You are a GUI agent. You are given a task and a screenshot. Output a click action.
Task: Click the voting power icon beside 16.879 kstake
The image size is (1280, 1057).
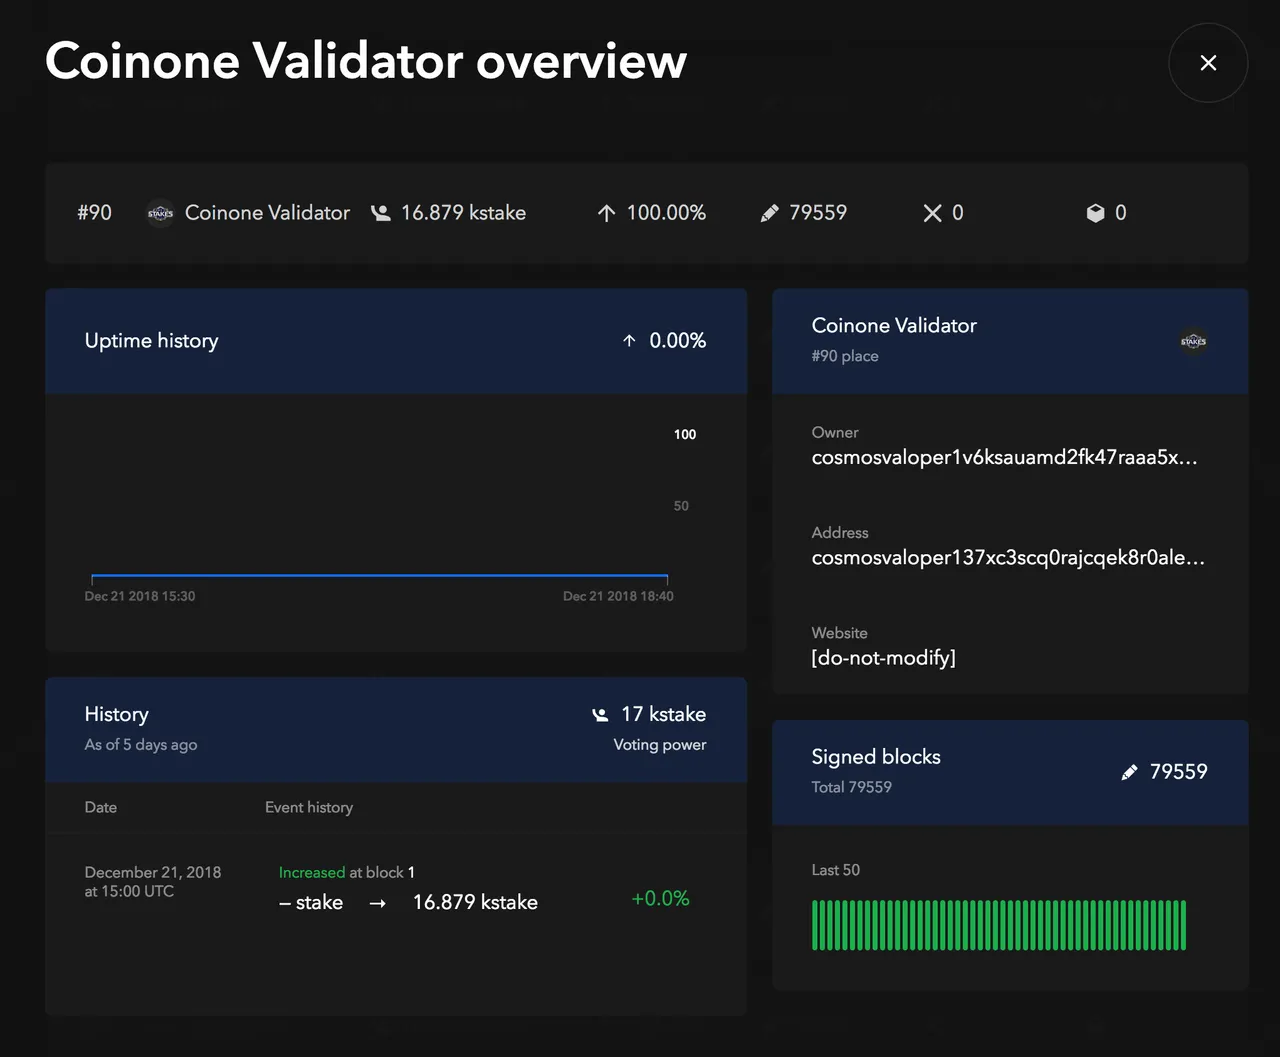click(381, 213)
